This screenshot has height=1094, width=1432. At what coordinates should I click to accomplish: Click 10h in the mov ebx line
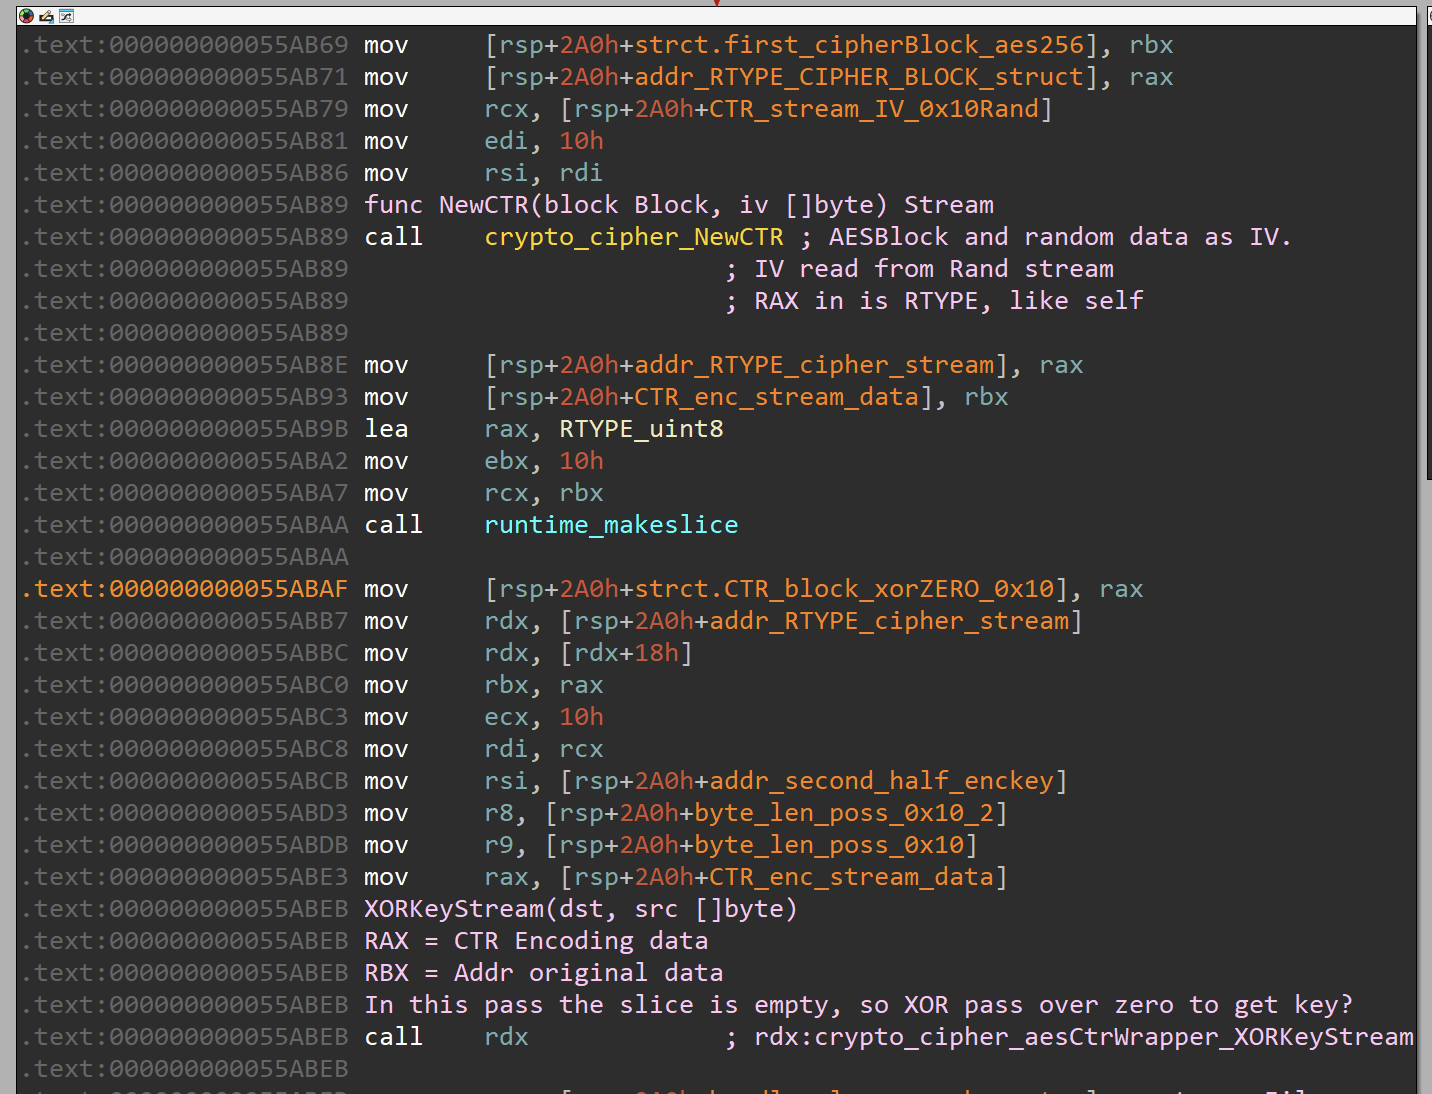click(x=581, y=461)
